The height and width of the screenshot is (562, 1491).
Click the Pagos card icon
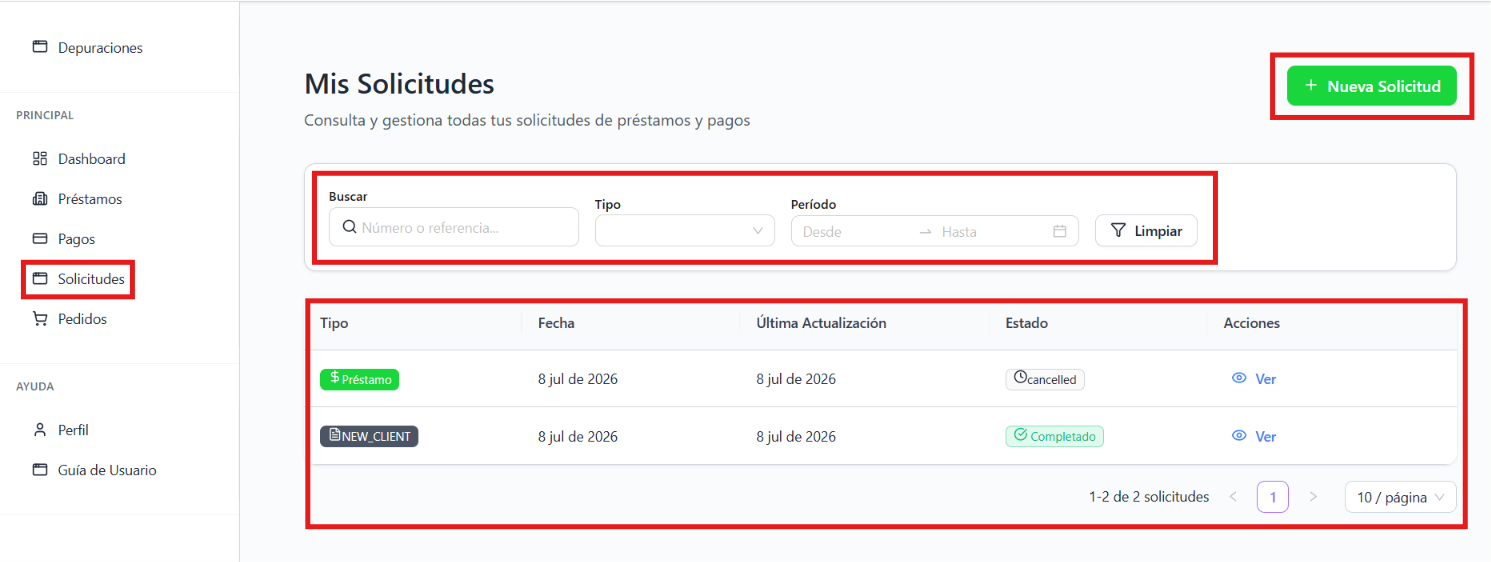pyautogui.click(x=40, y=239)
